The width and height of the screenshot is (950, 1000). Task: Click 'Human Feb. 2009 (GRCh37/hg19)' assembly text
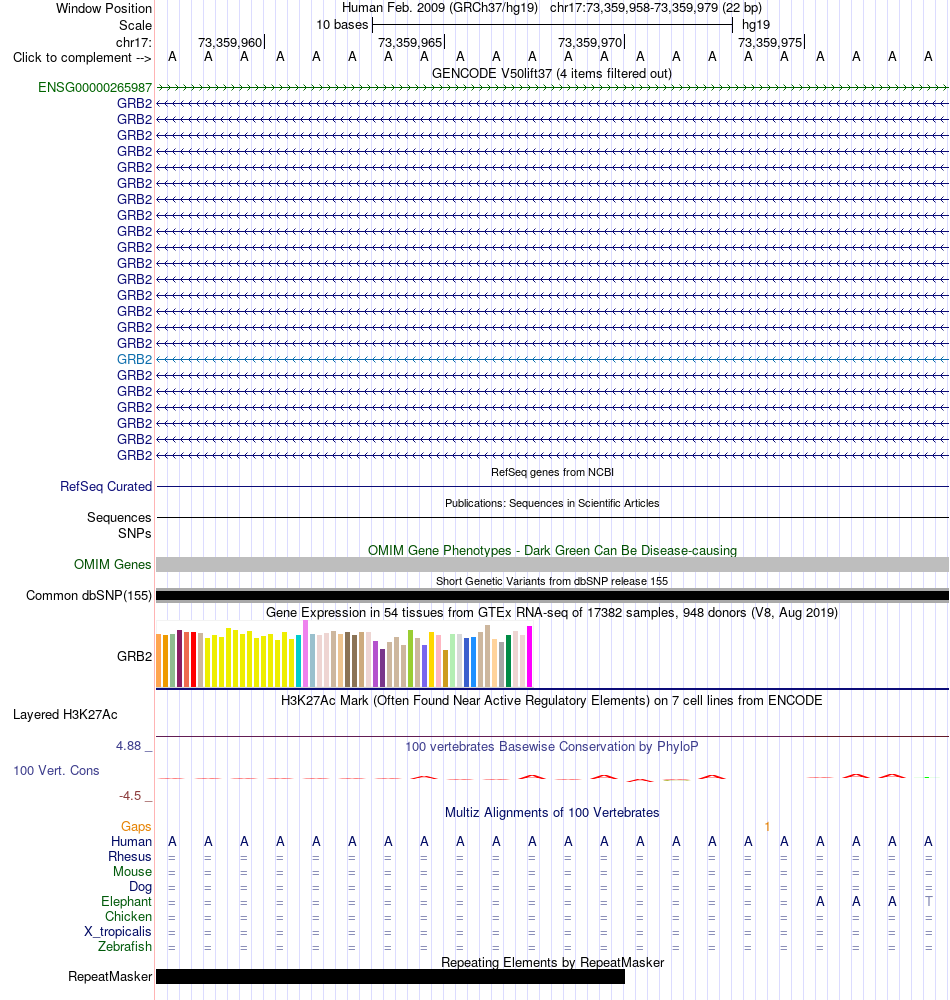tap(440, 8)
